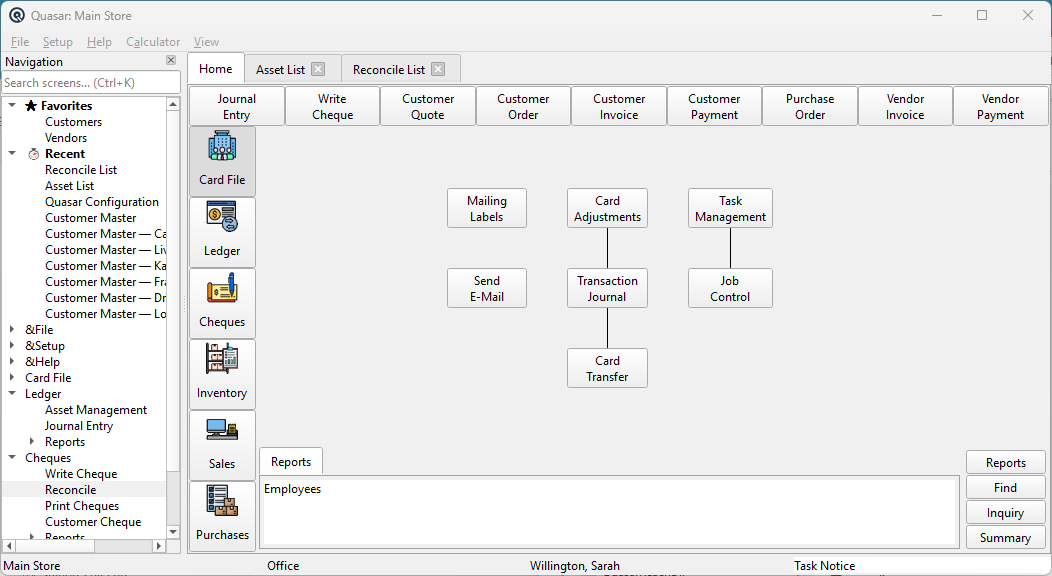This screenshot has width=1052, height=576.
Task: Switch to the Home tab
Action: pyautogui.click(x=215, y=68)
